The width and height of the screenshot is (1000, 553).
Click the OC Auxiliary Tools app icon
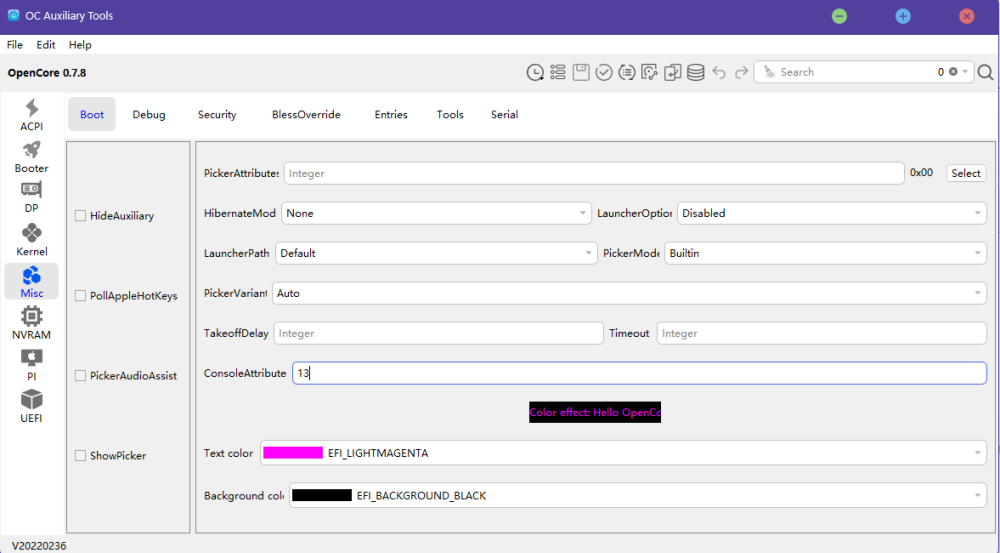tap(13, 15)
